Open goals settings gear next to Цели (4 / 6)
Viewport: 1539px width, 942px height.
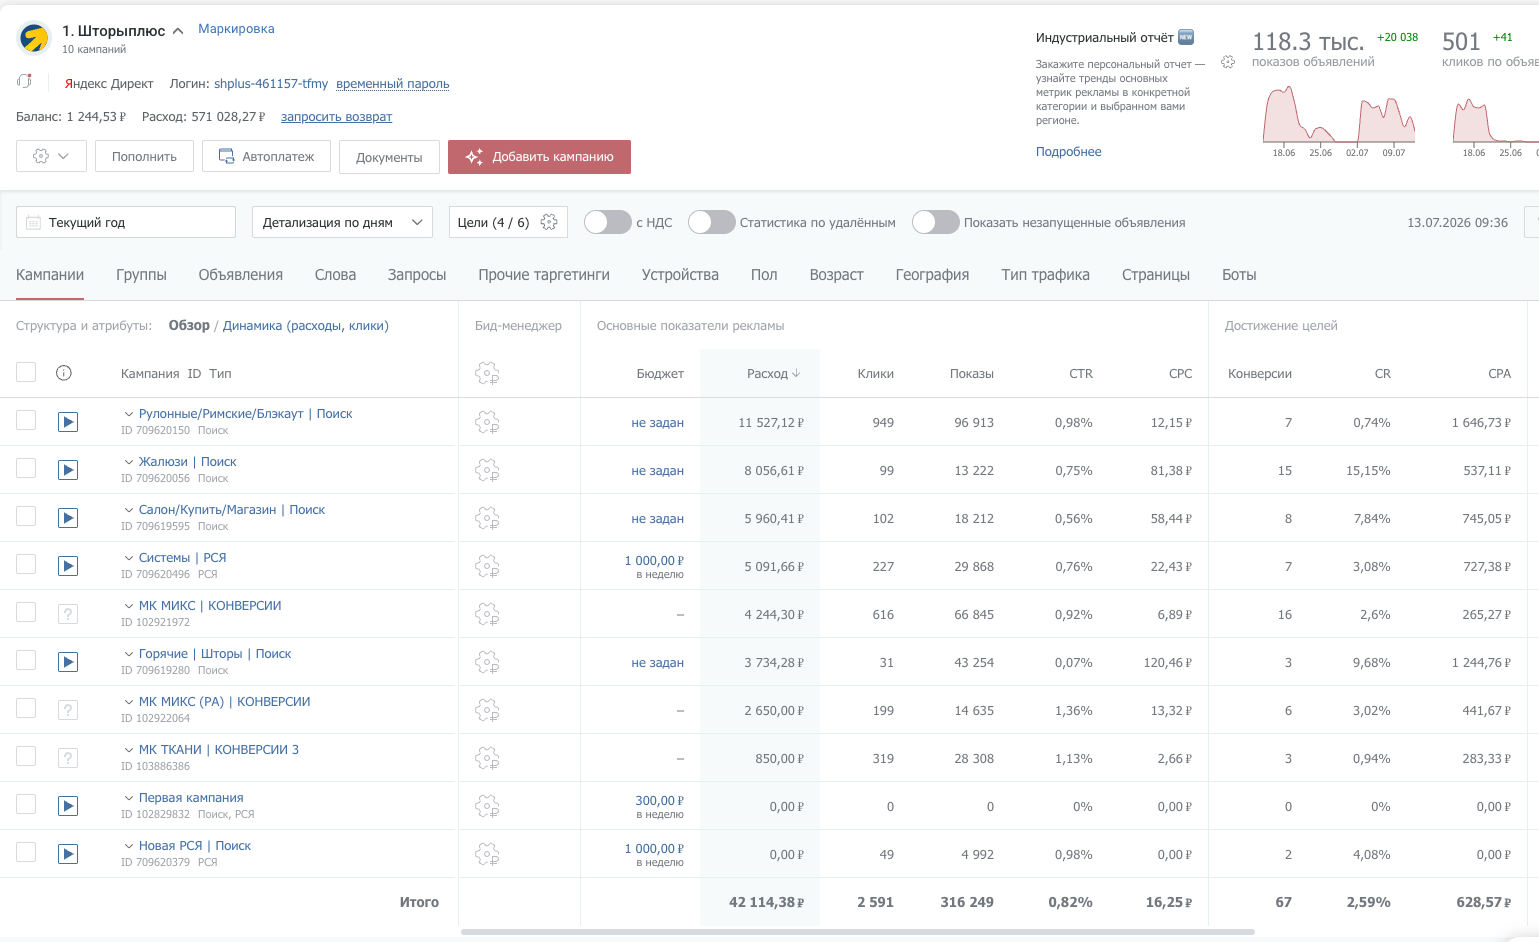click(x=549, y=222)
